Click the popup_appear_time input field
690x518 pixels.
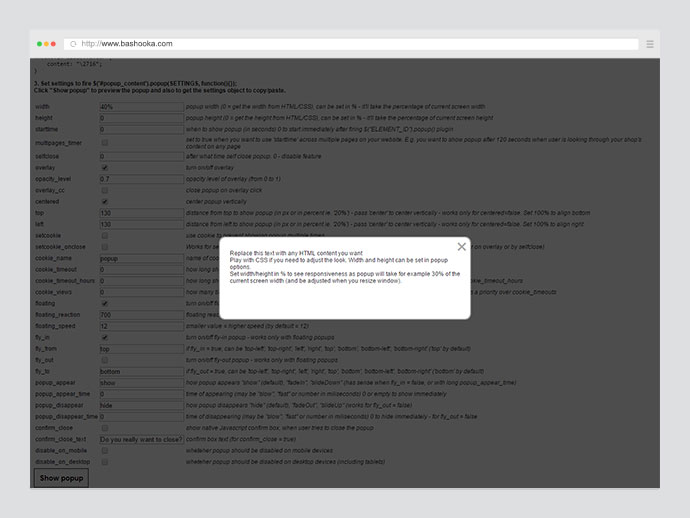(141, 394)
